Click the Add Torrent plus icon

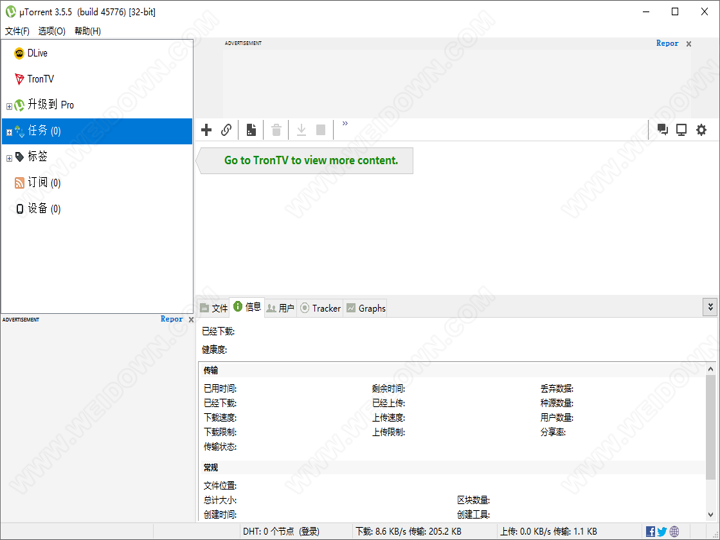[x=206, y=130]
